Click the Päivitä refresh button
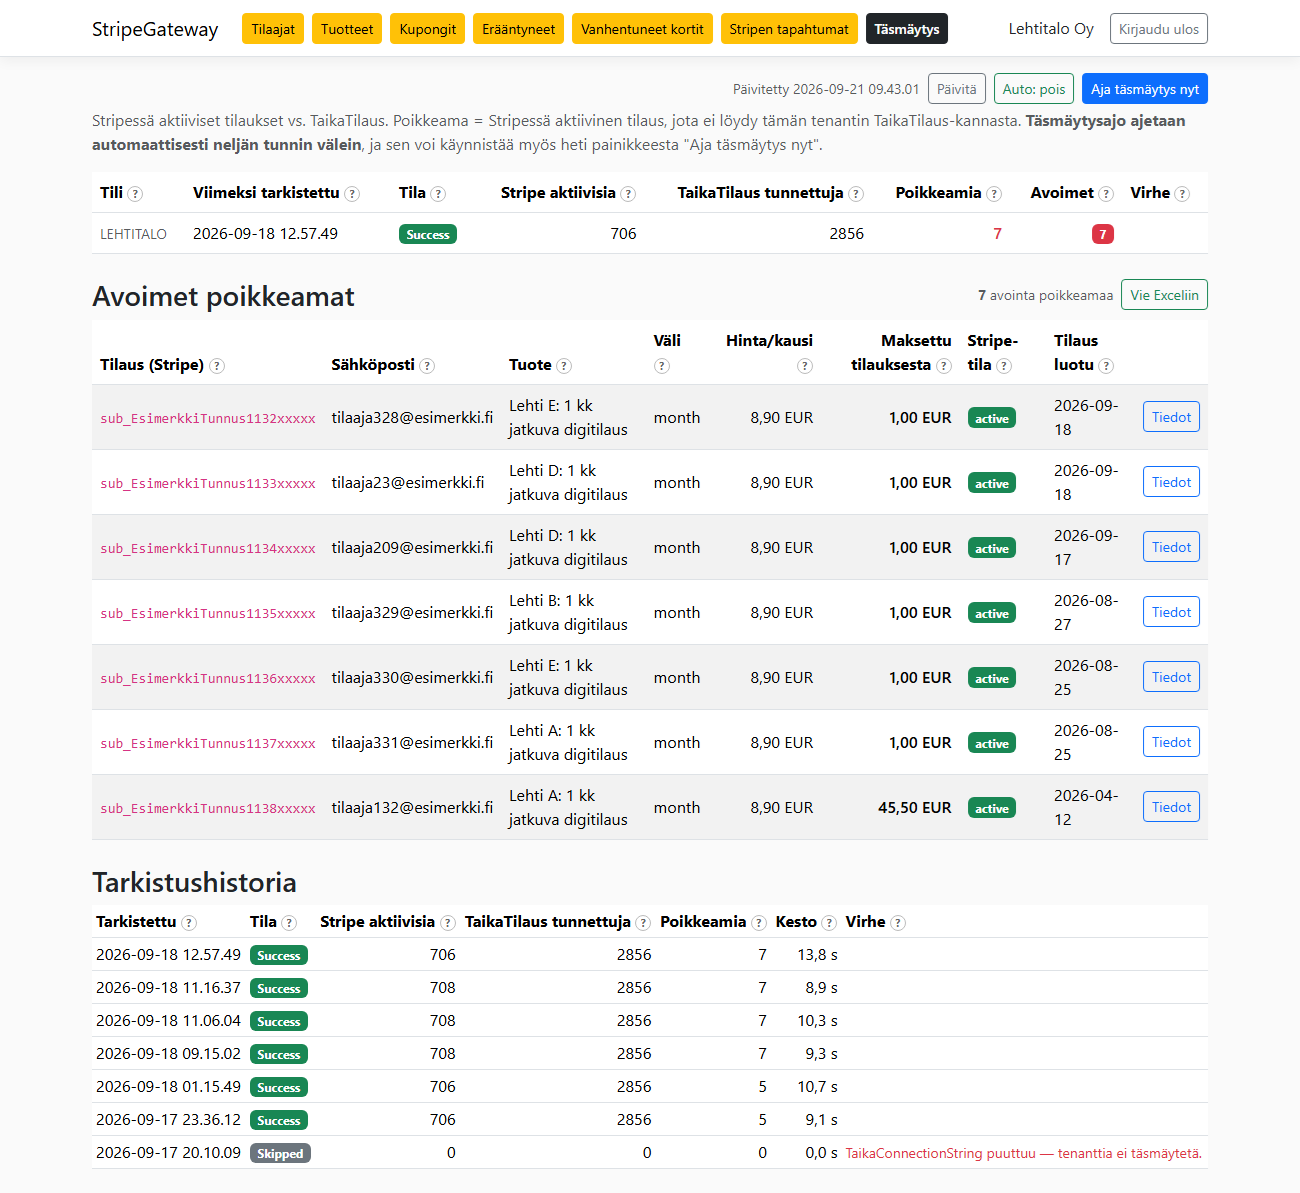The width and height of the screenshot is (1300, 1193). point(957,89)
